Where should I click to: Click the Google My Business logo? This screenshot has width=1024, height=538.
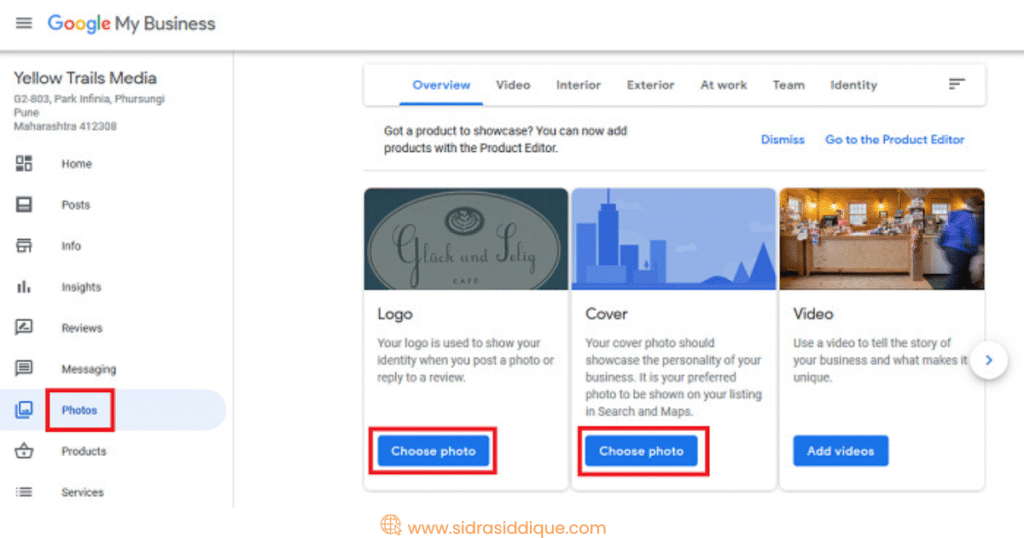pos(131,24)
